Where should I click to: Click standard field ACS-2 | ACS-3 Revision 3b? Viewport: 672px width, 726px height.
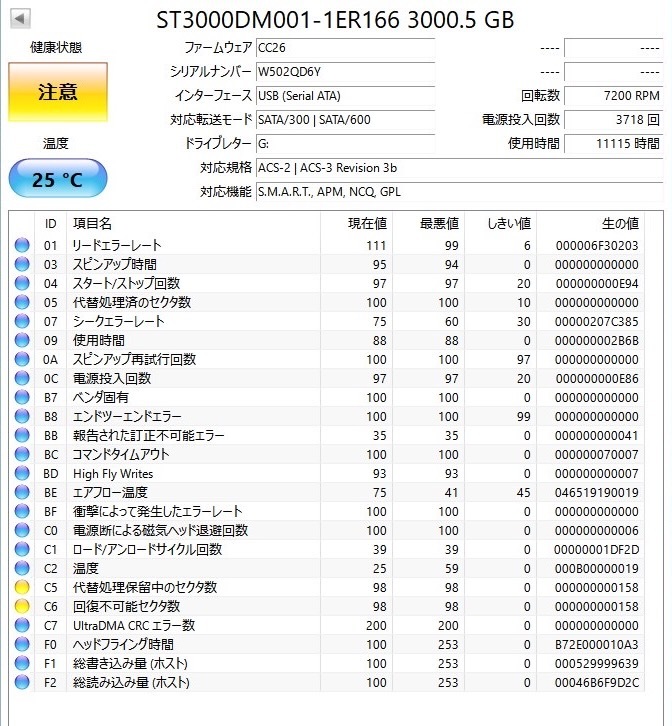click(459, 168)
